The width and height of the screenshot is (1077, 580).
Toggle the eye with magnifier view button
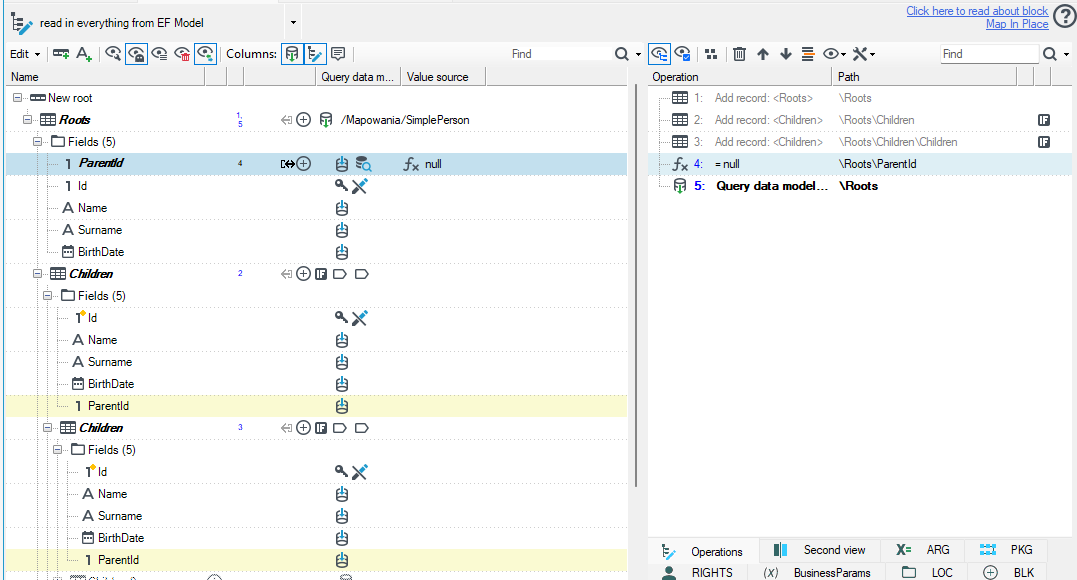113,54
